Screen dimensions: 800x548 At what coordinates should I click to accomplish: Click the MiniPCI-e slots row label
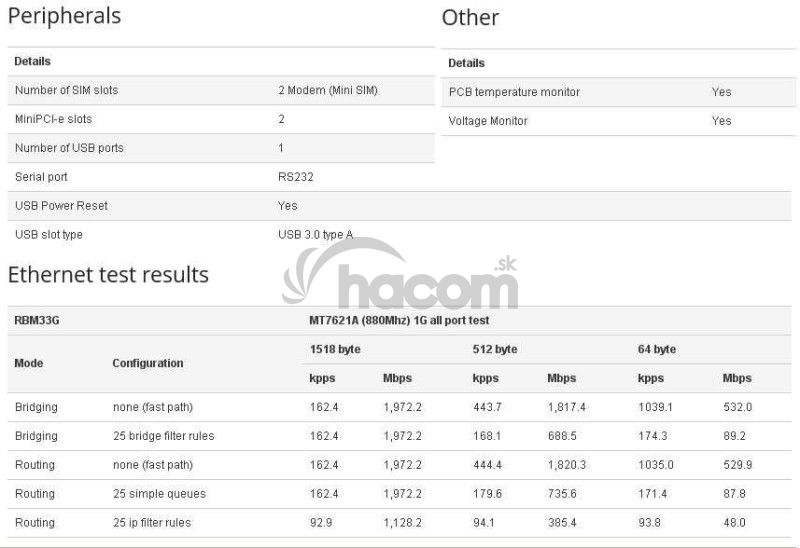53,119
